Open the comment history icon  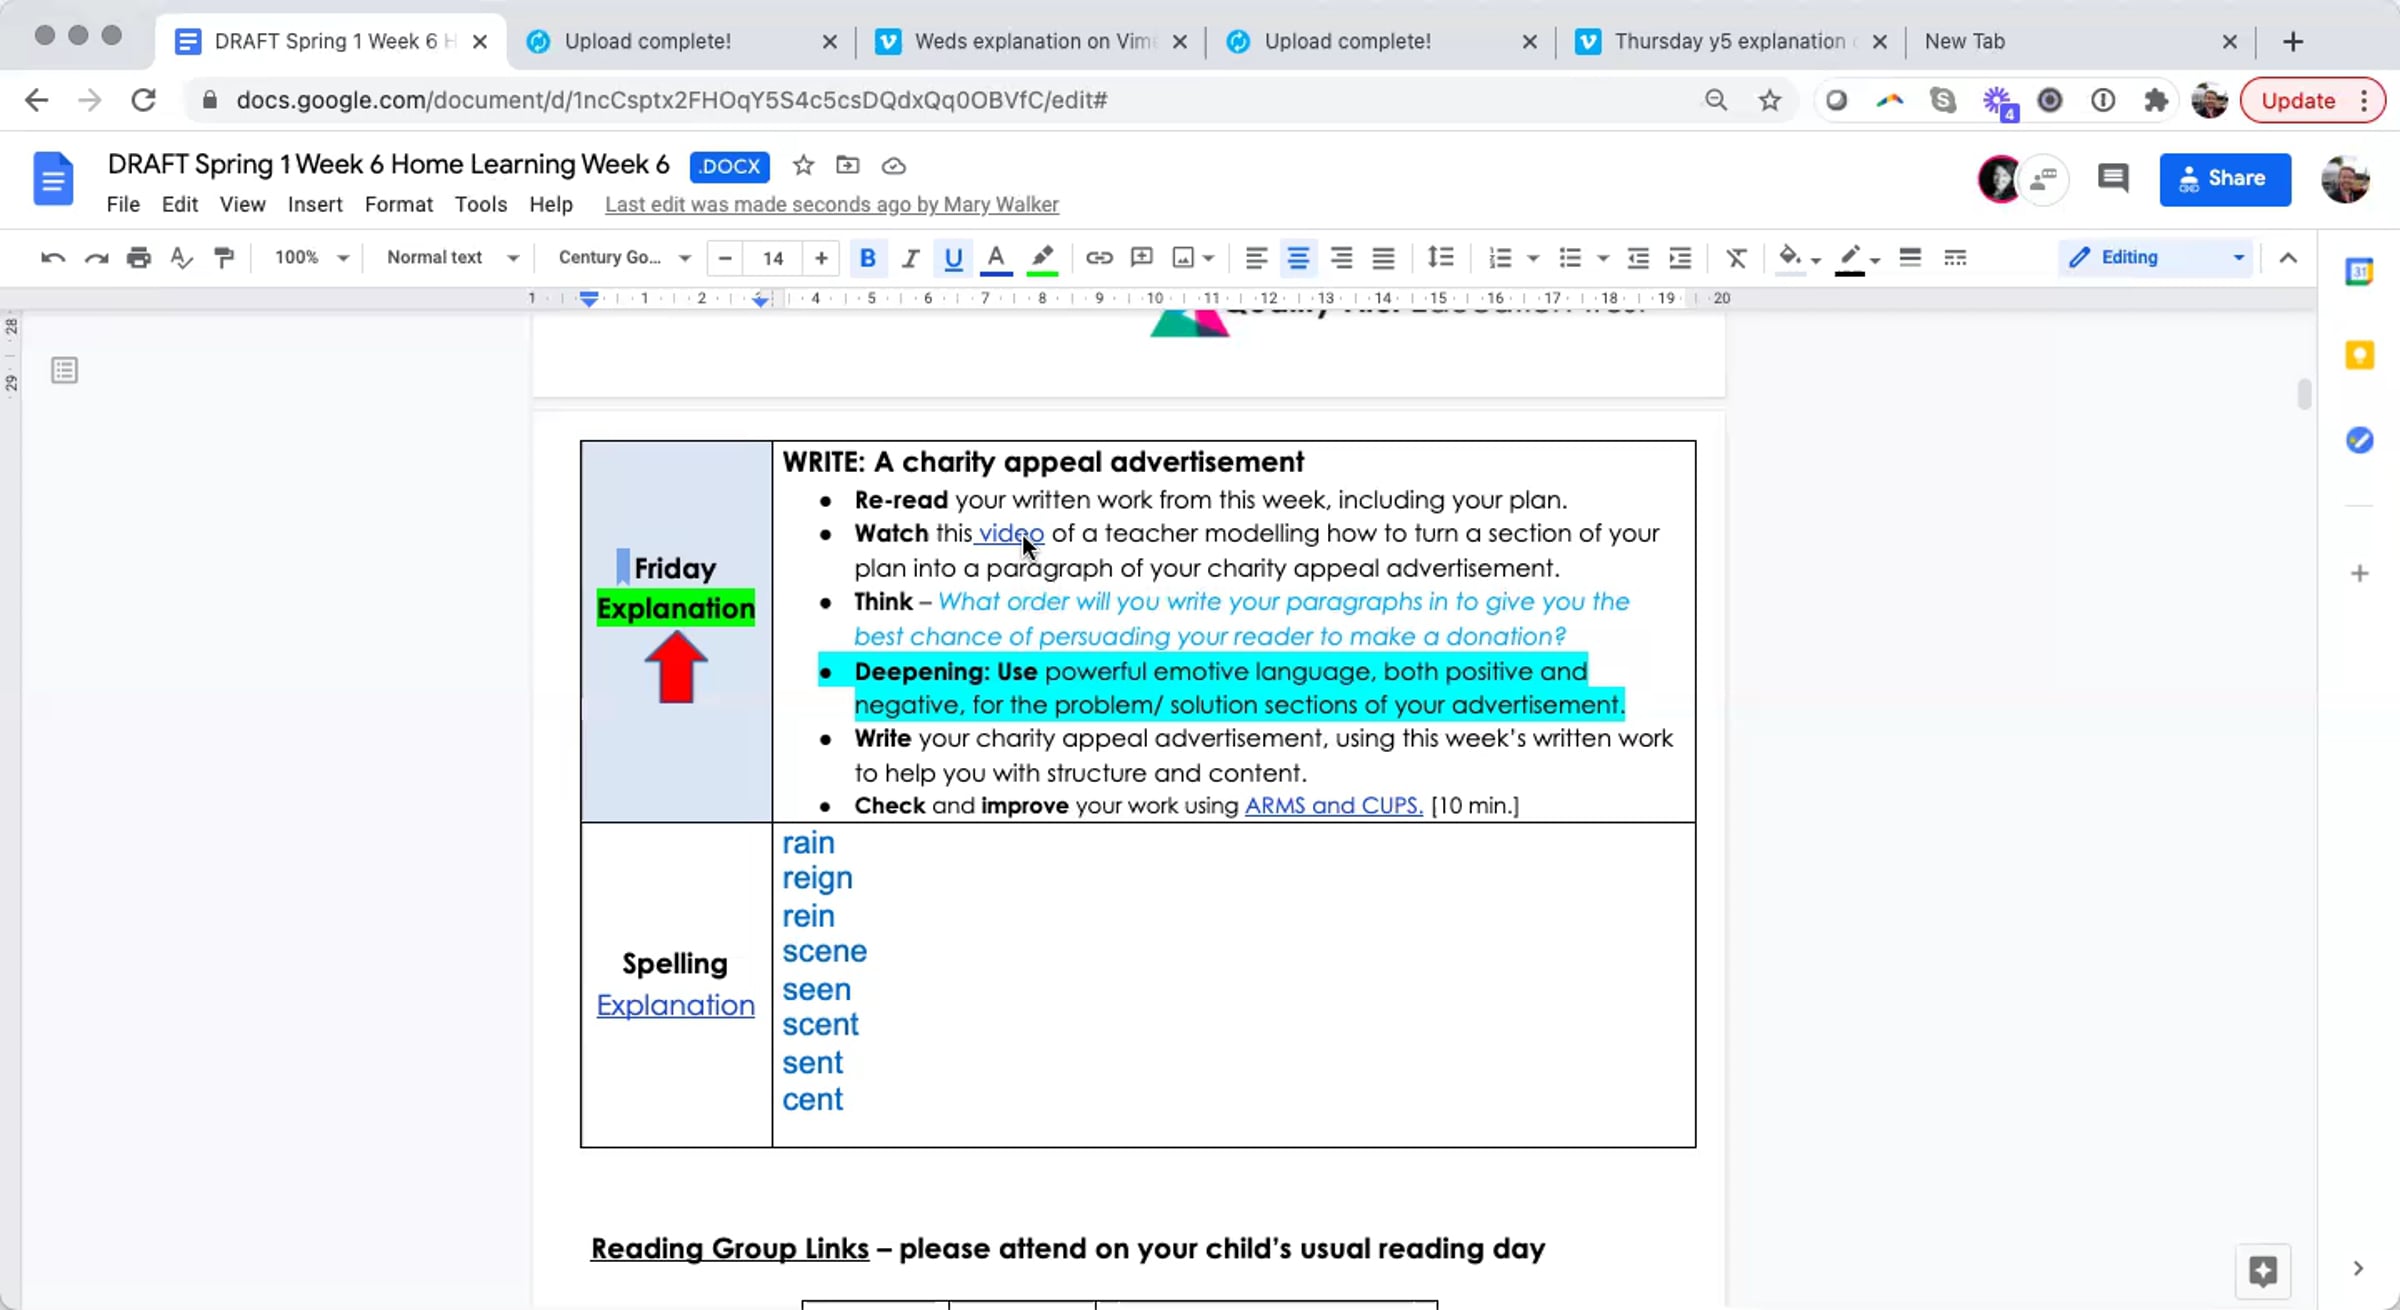(2112, 179)
